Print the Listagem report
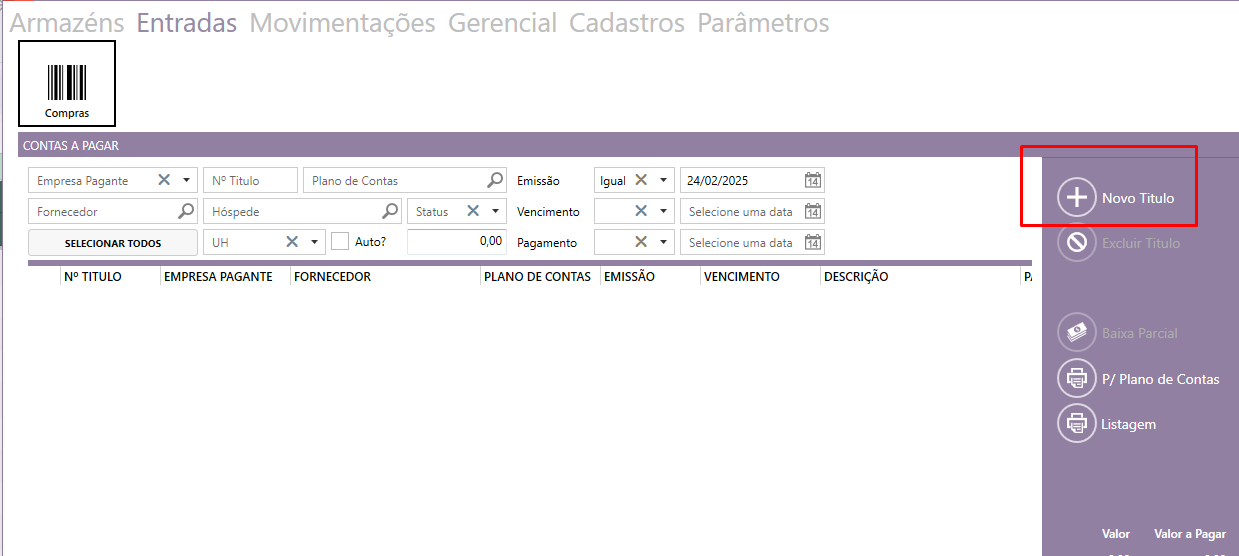1239x556 pixels. pyautogui.click(x=1076, y=424)
